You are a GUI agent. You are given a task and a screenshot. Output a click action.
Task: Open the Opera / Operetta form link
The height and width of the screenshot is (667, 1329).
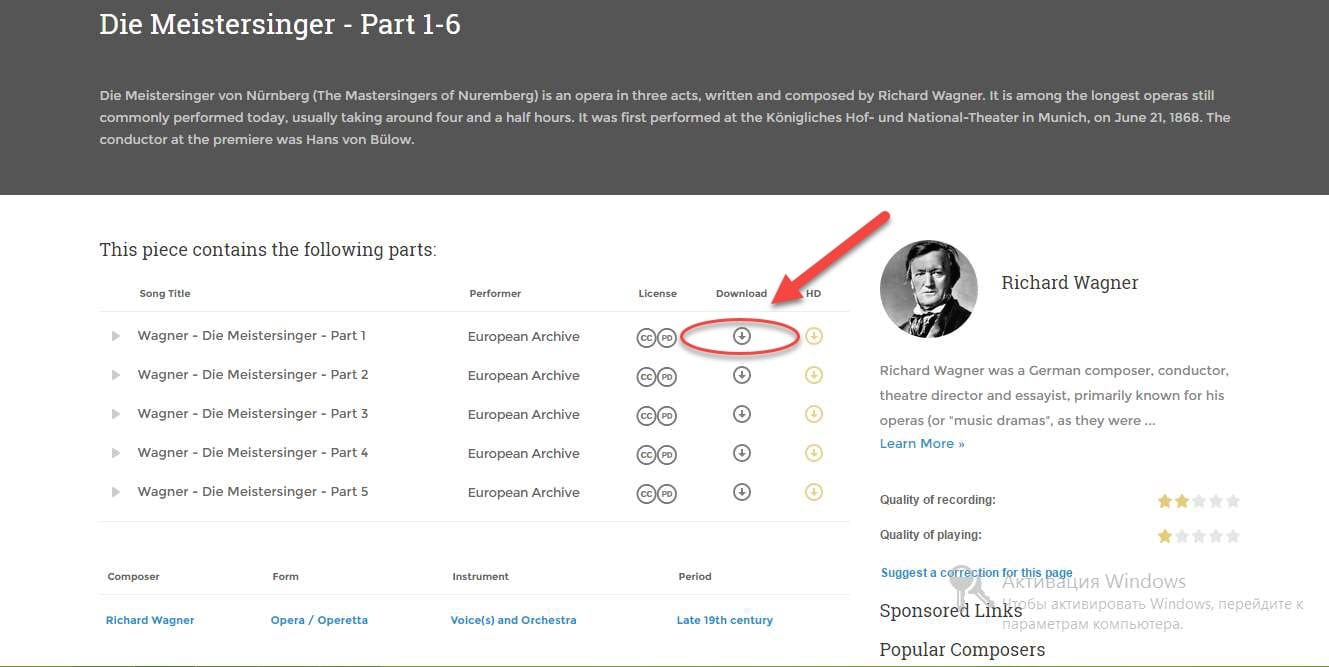click(319, 620)
